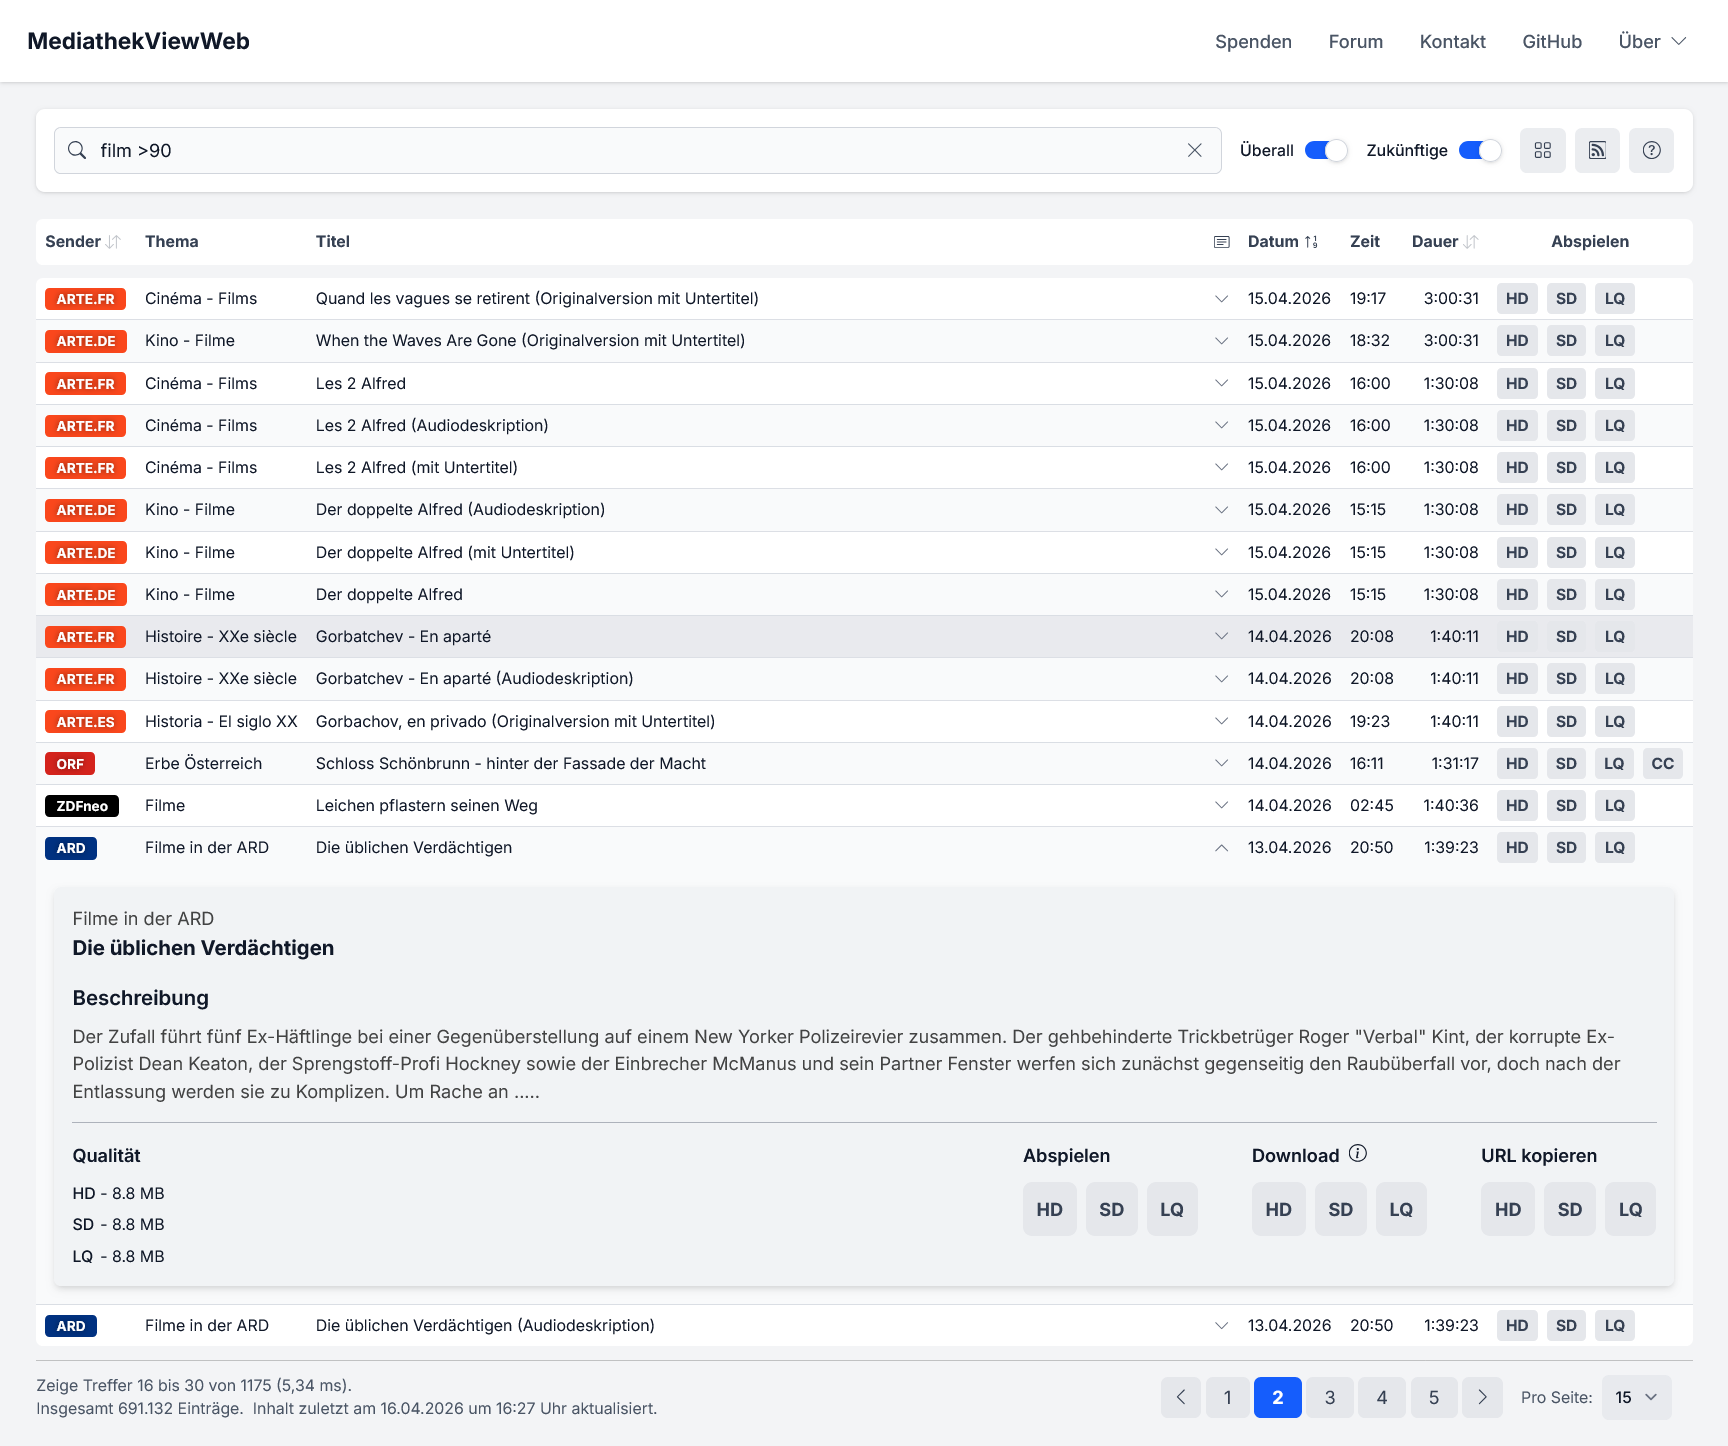Image resolution: width=1728 pixels, height=1446 pixels.
Task: Click the Download info icon
Action: [1357, 1153]
